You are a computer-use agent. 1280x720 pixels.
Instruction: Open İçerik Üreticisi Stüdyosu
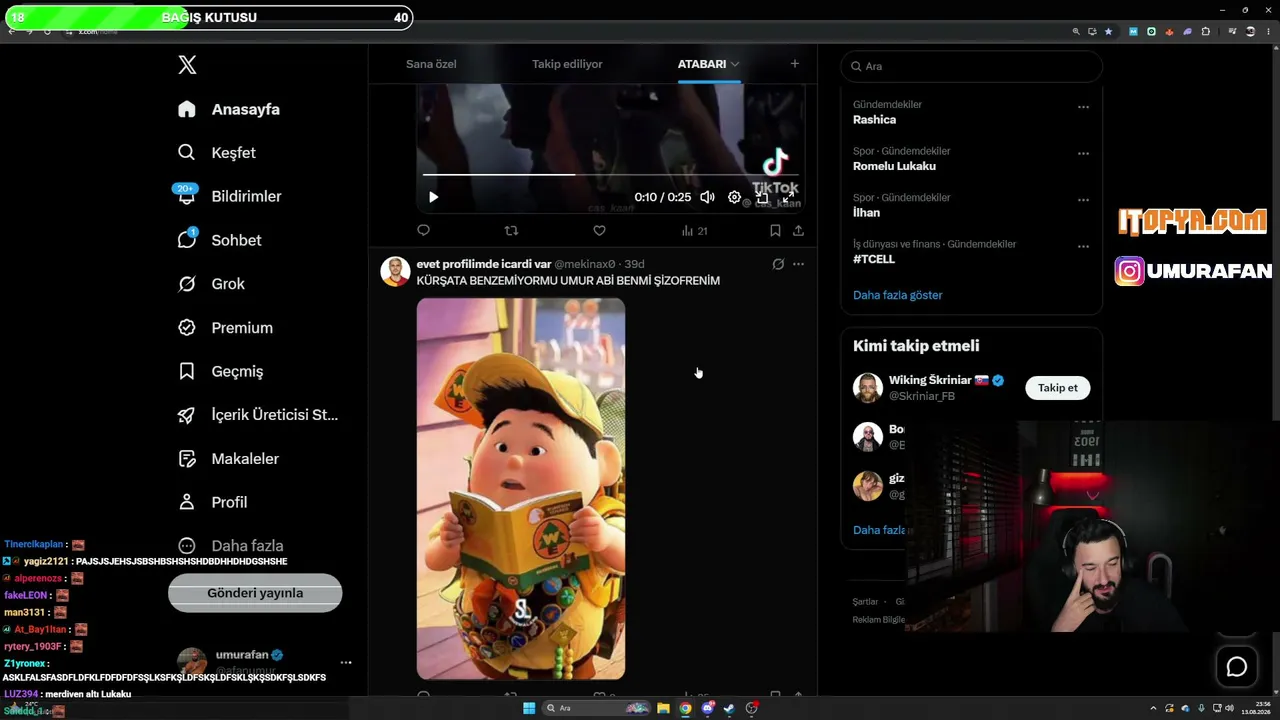point(258,415)
